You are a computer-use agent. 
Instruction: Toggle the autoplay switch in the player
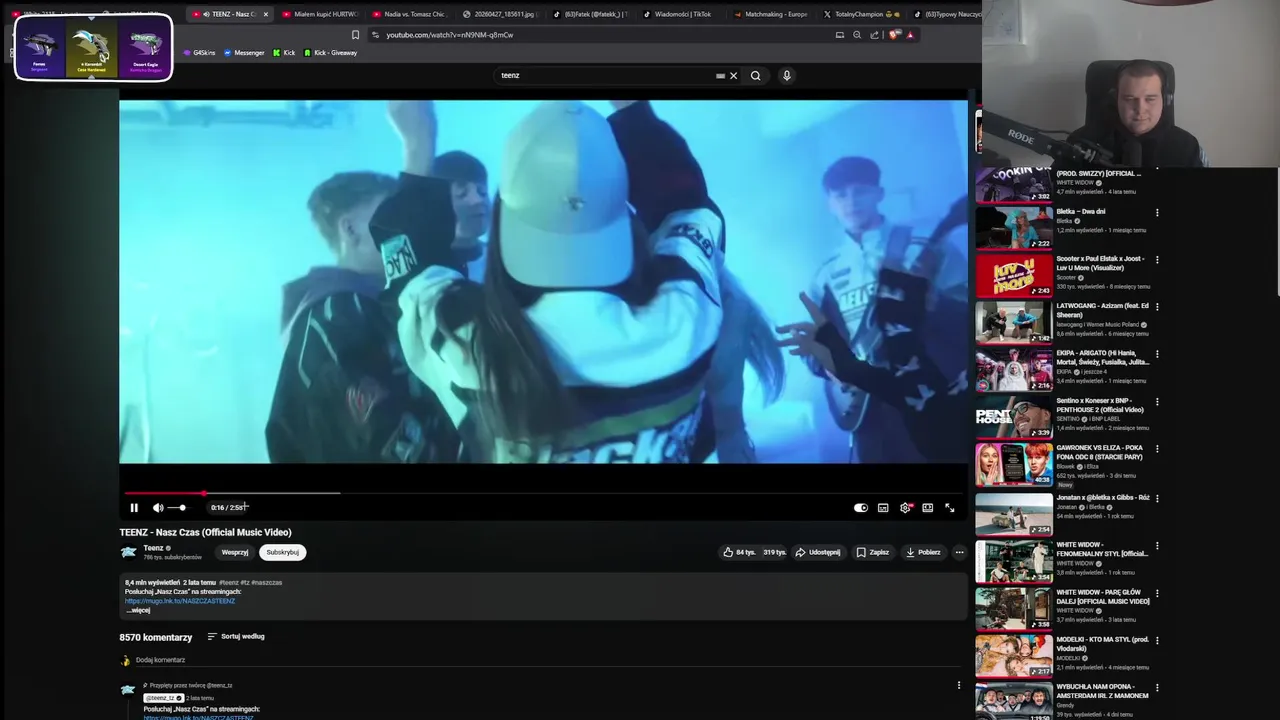tap(861, 508)
